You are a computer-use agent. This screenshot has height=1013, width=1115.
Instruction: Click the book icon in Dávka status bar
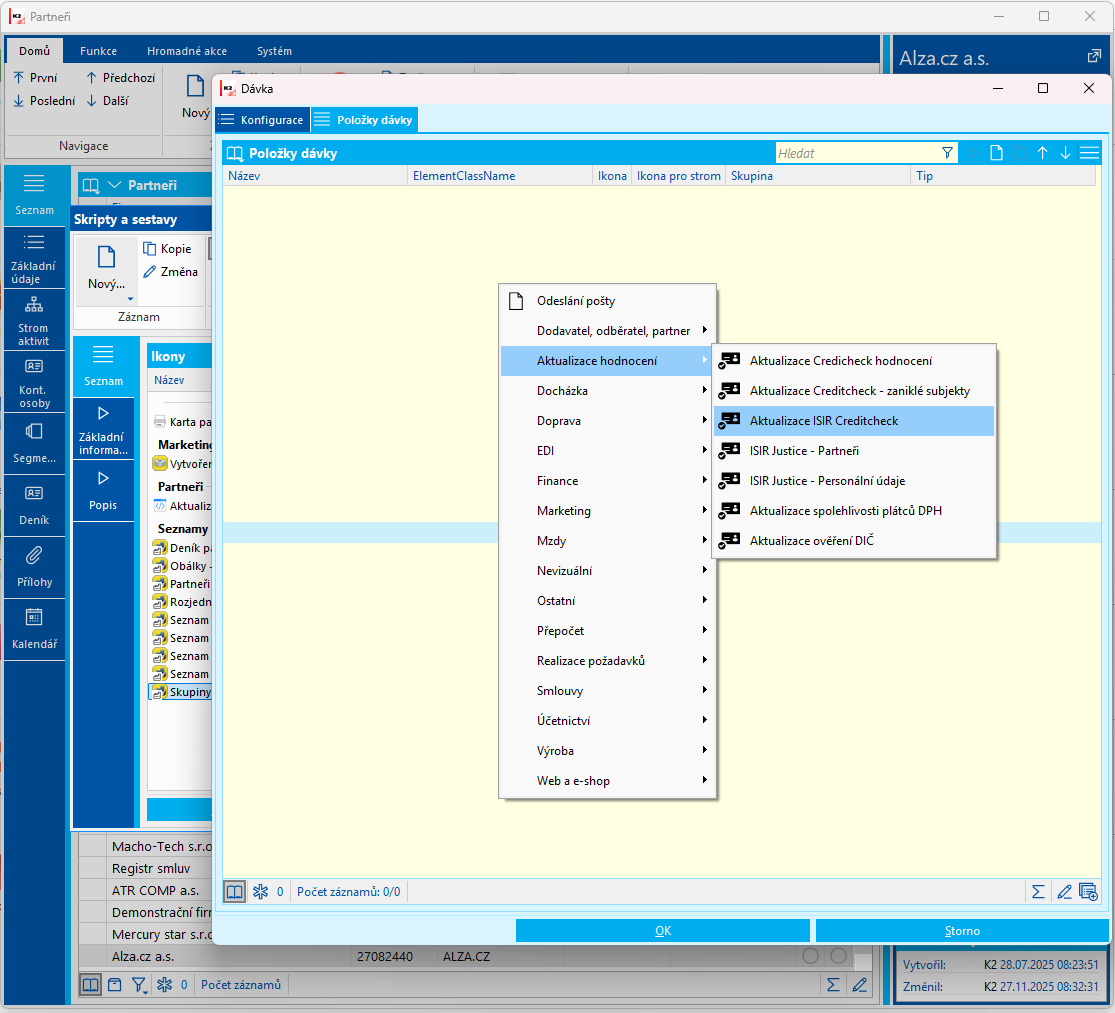coord(235,891)
